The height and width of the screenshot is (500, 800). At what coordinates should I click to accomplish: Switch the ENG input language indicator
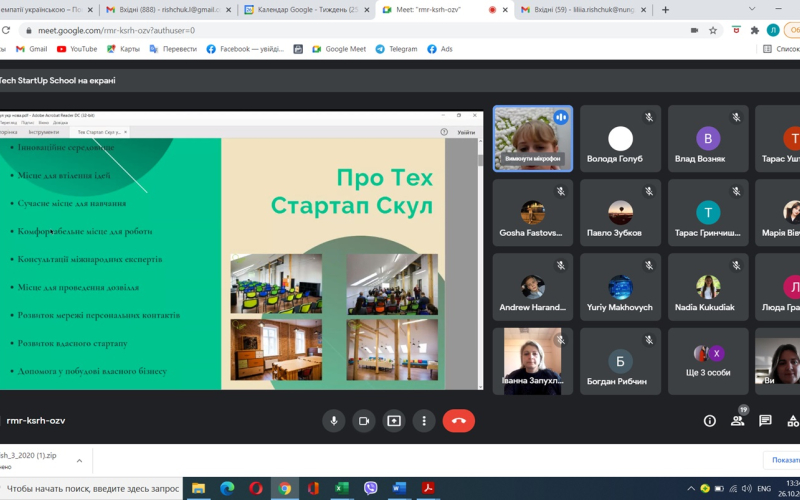click(764, 489)
